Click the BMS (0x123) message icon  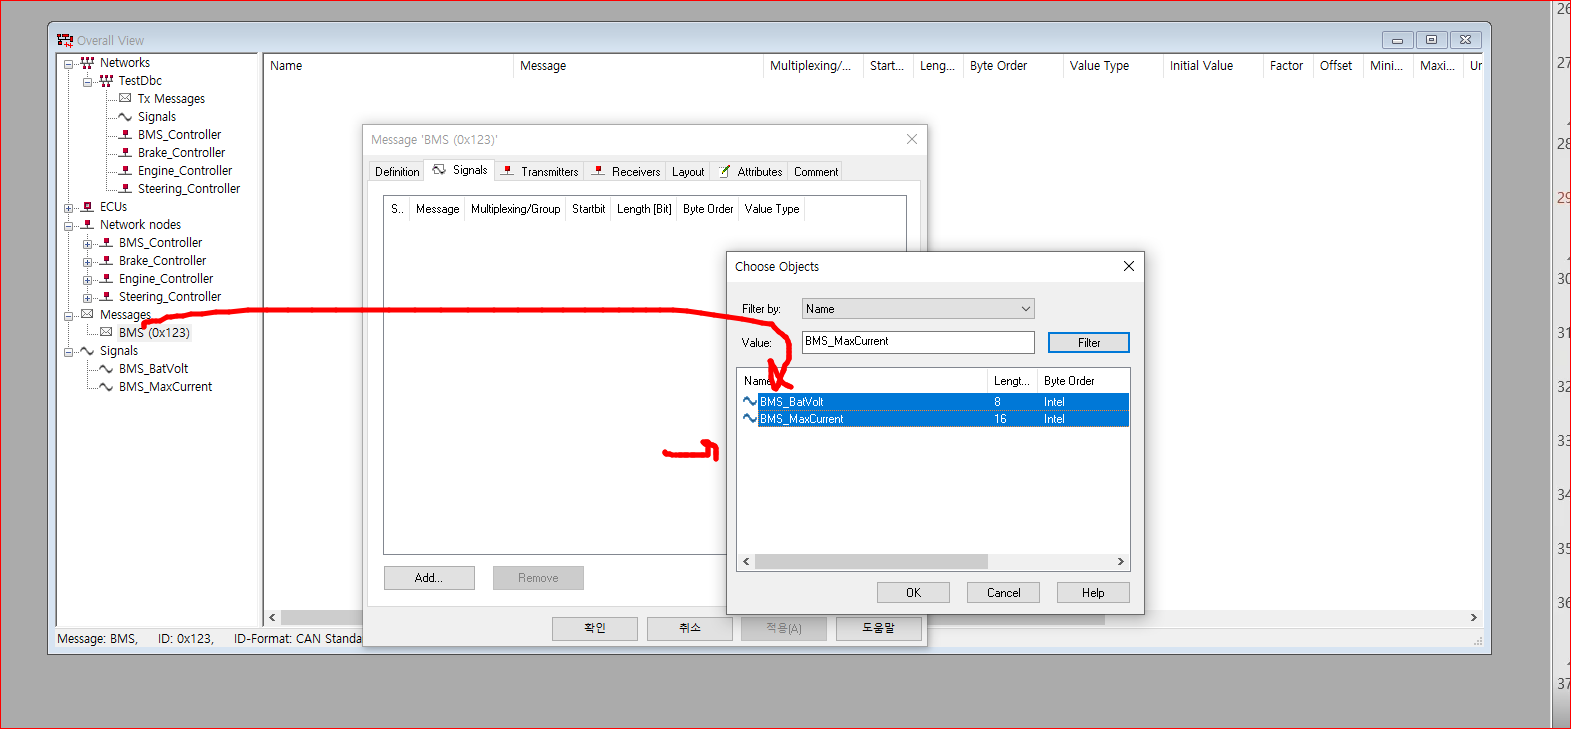[106, 332]
